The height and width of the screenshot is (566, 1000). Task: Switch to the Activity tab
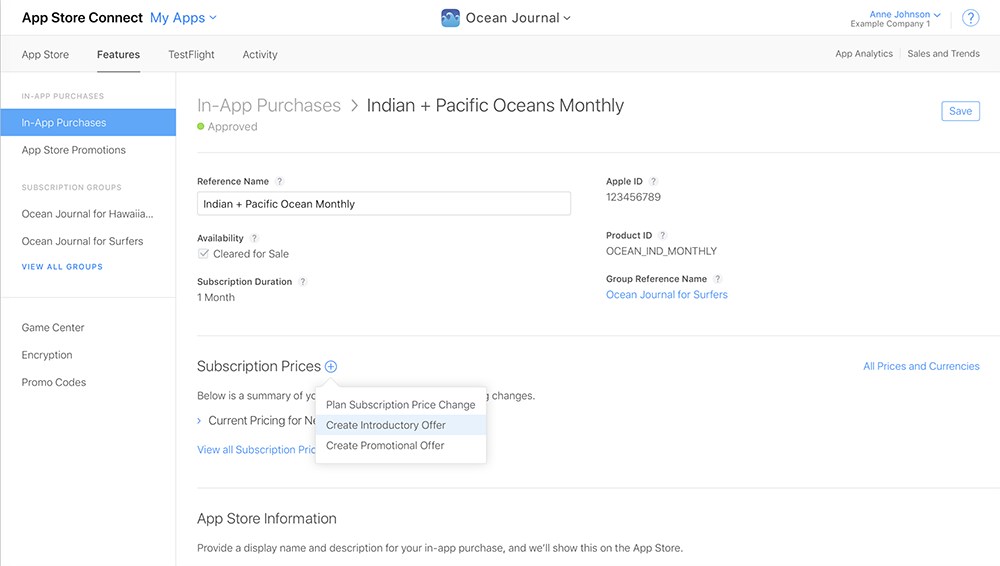point(260,54)
